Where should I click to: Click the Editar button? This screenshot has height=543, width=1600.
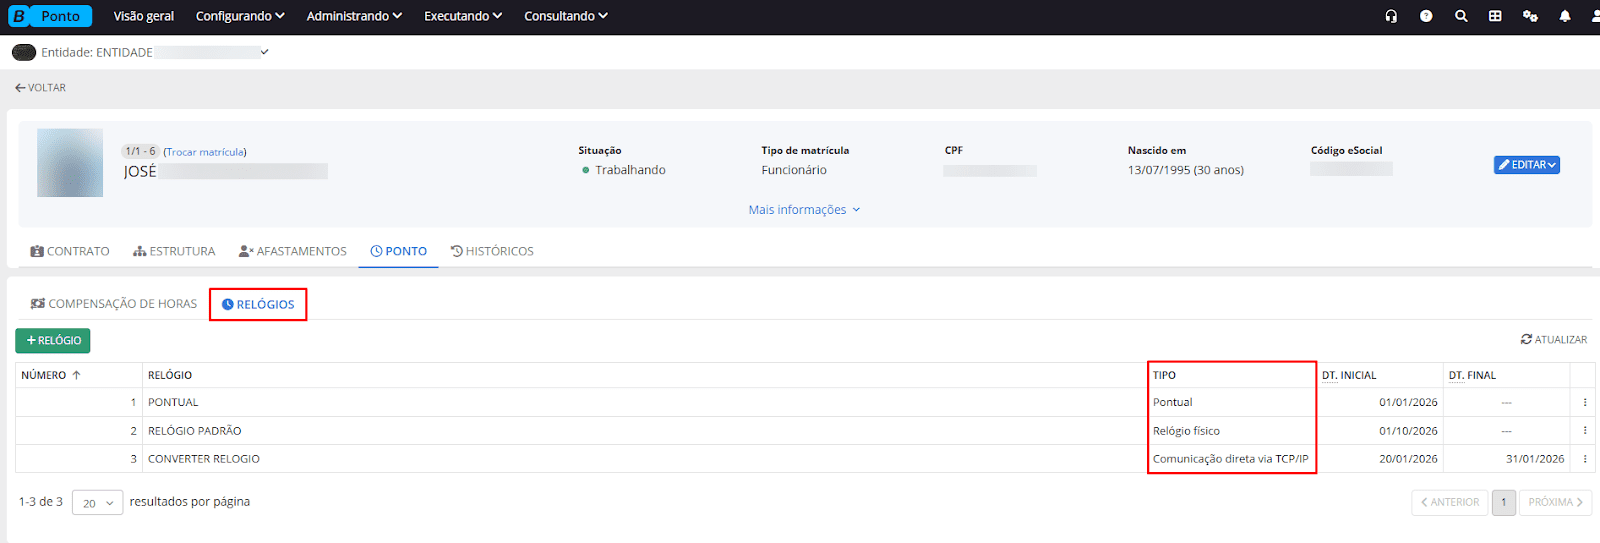click(x=1526, y=165)
